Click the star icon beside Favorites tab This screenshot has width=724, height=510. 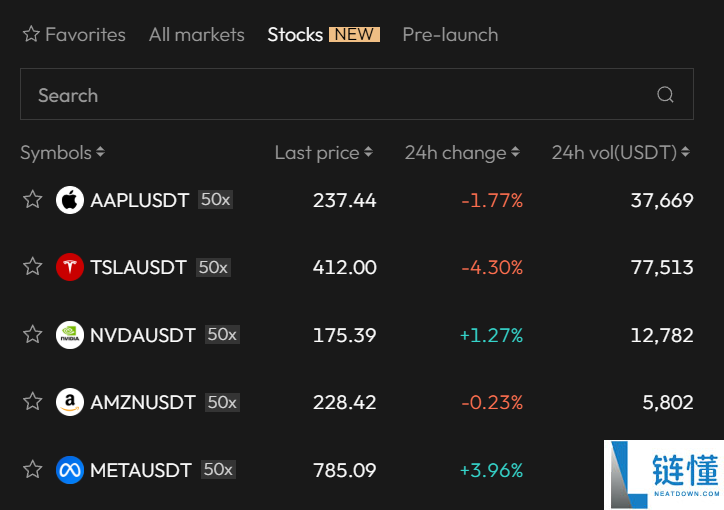tap(31, 34)
